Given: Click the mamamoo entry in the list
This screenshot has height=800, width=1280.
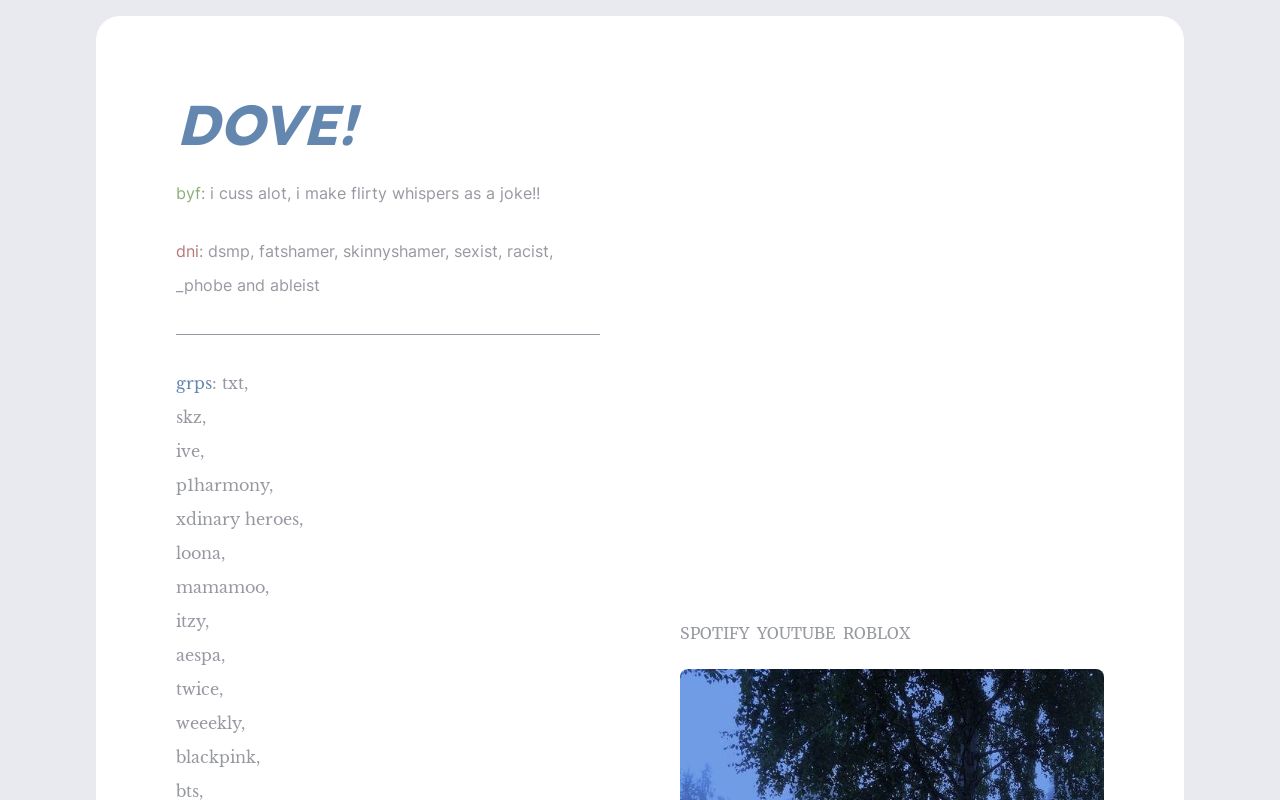Looking at the screenshot, I should 222,588.
